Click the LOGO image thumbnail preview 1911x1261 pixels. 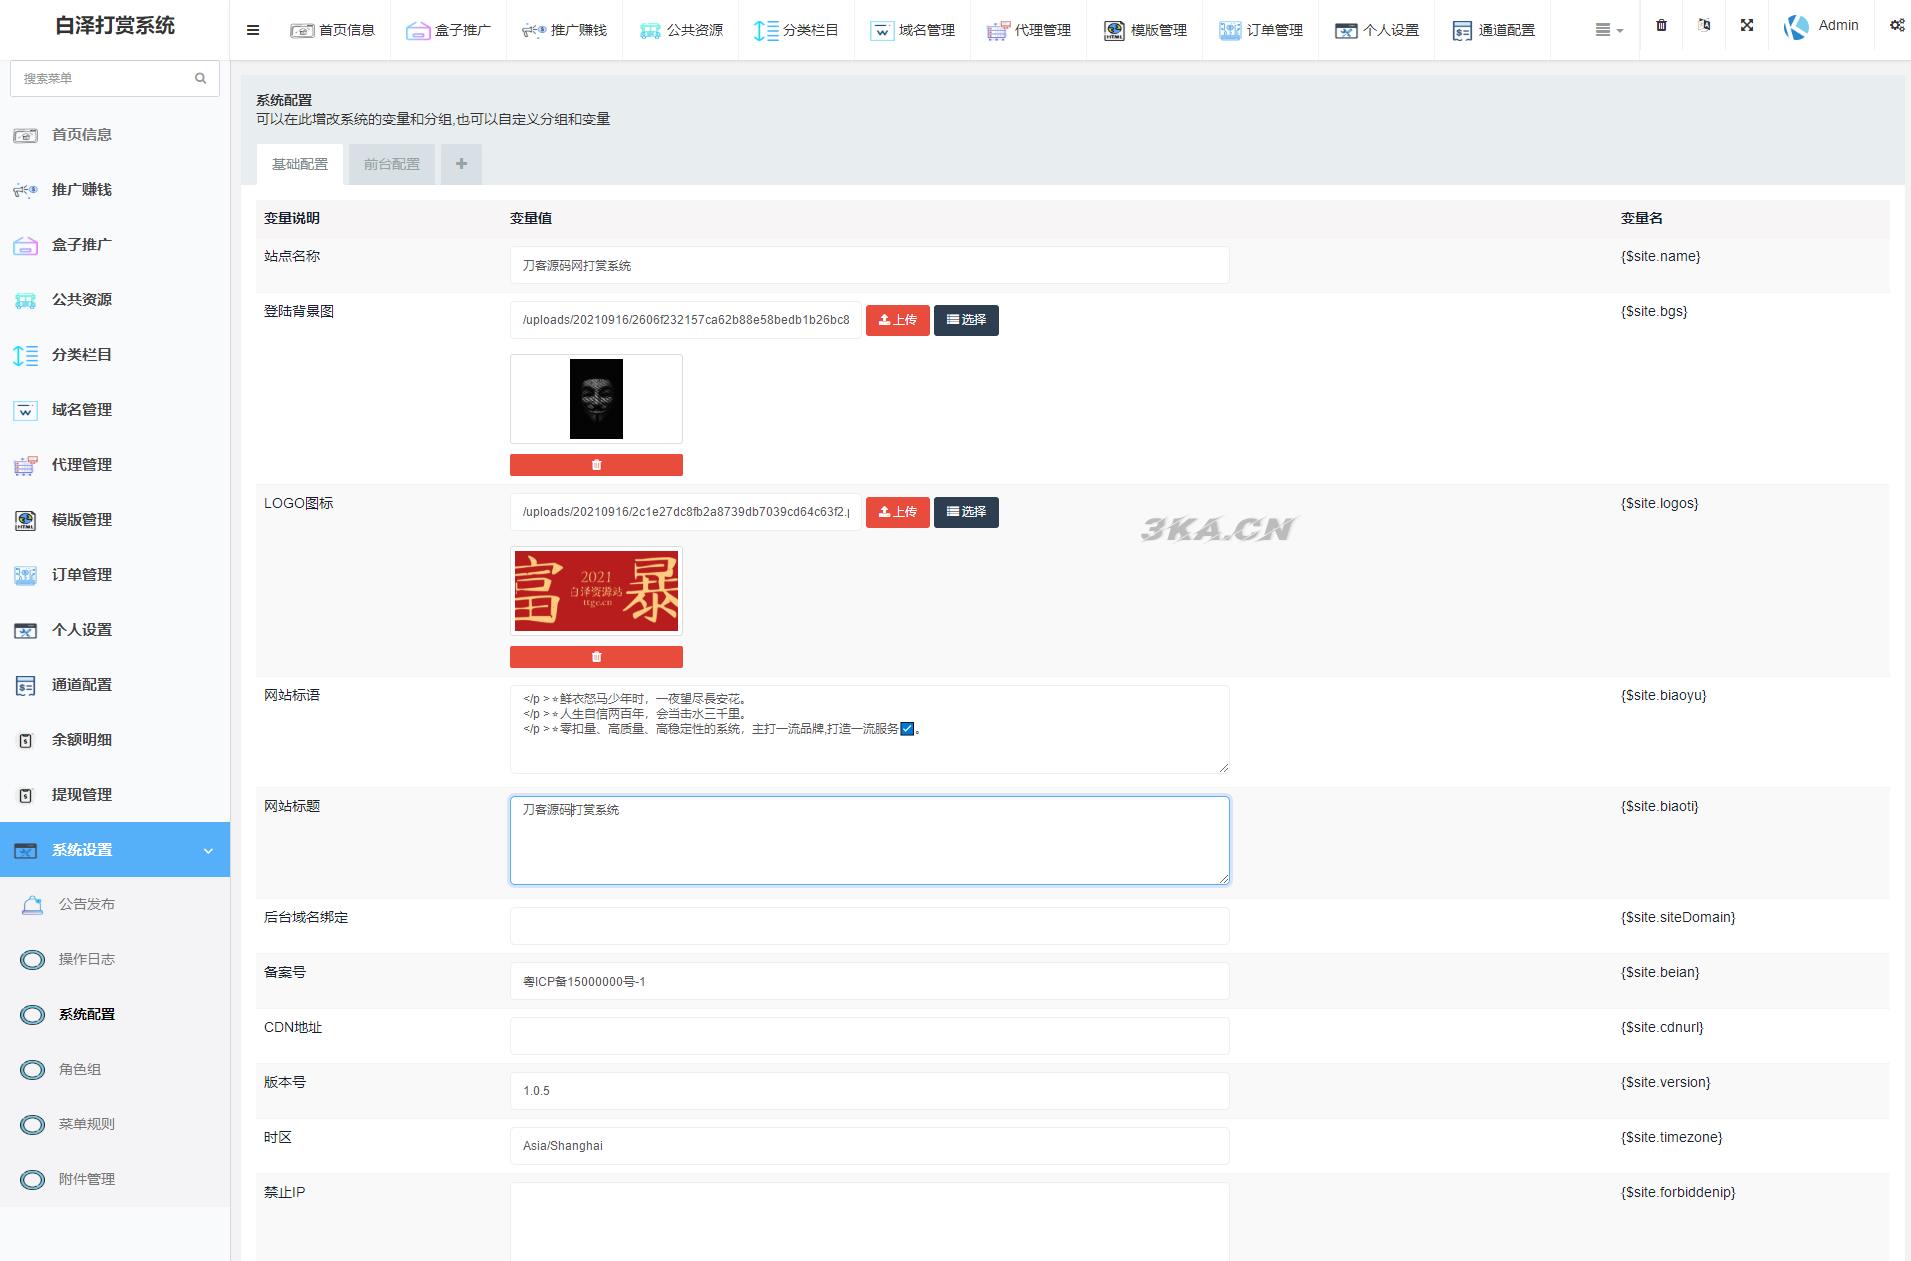tap(596, 591)
